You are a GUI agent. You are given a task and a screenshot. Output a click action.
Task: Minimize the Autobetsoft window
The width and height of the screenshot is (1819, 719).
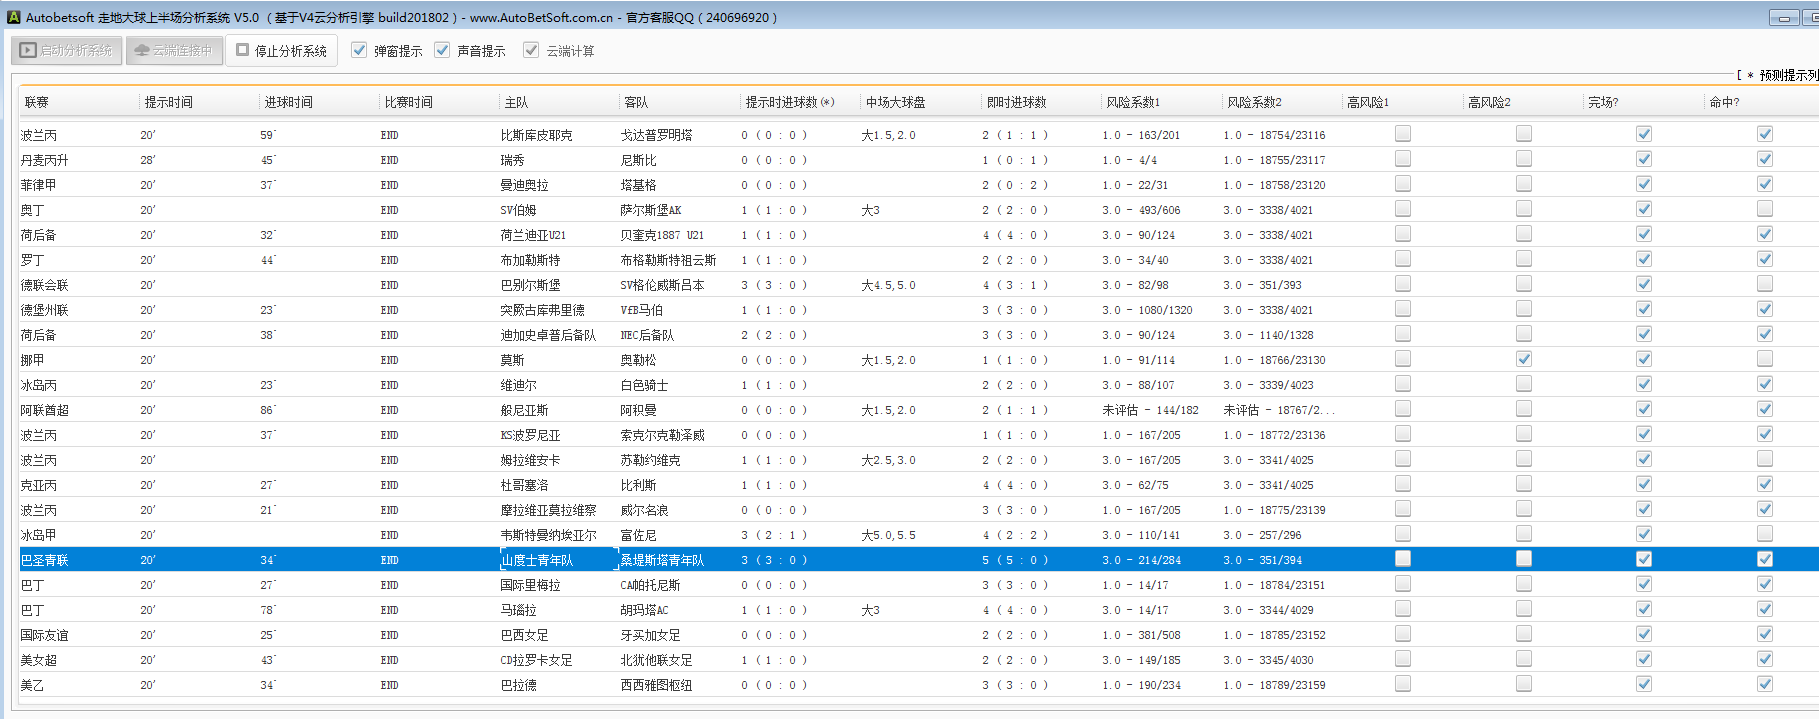[x=1783, y=17]
